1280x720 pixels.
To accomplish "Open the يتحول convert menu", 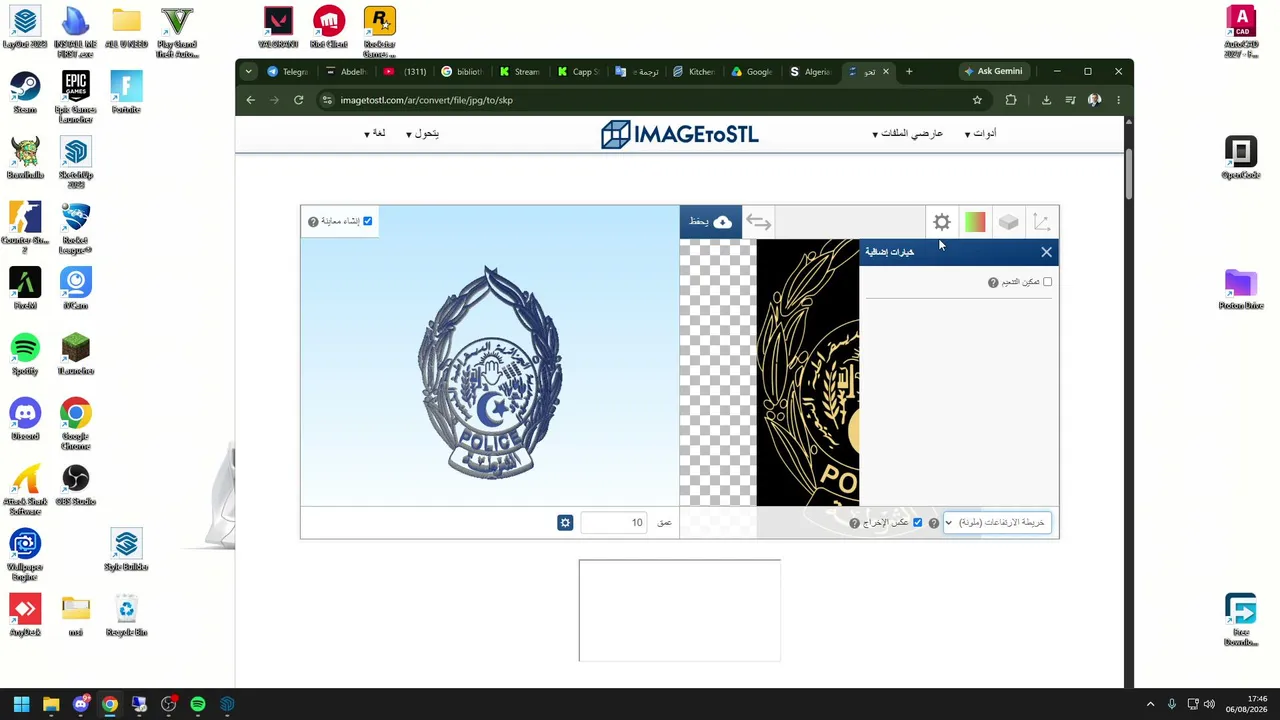I will click(x=422, y=134).
